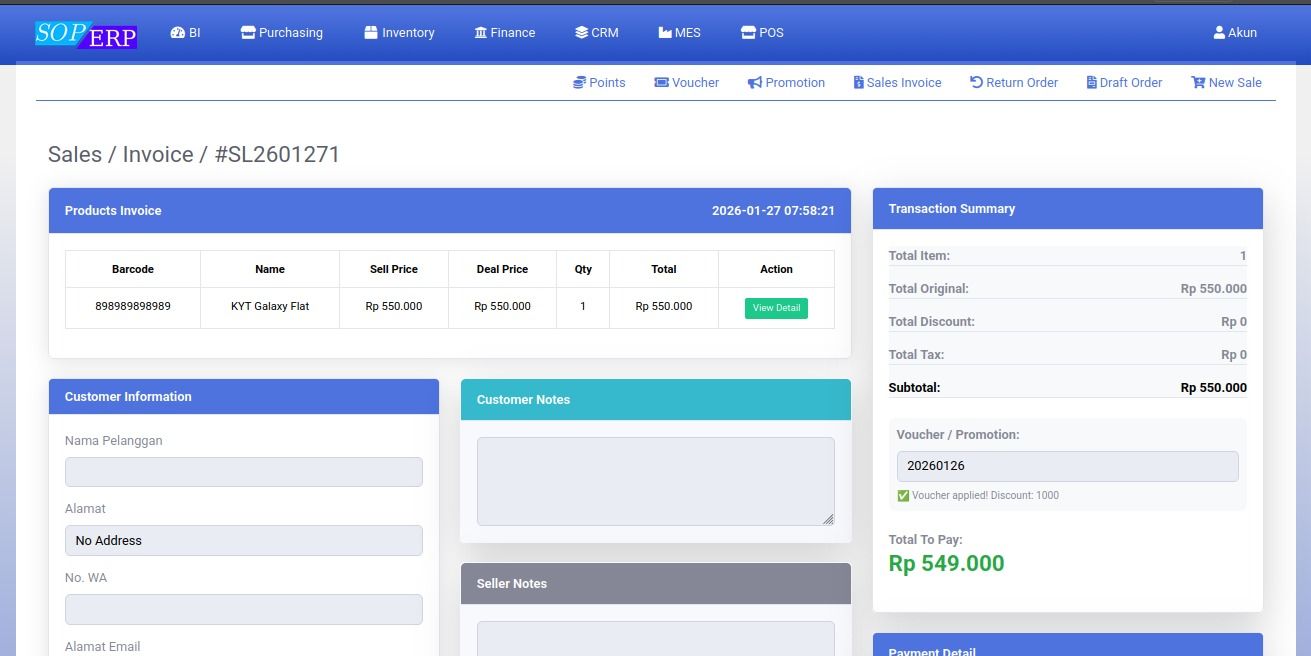Viewport: 1311px width, 656px height.
Task: Click the Draft Order file icon
Action: [x=1091, y=83]
